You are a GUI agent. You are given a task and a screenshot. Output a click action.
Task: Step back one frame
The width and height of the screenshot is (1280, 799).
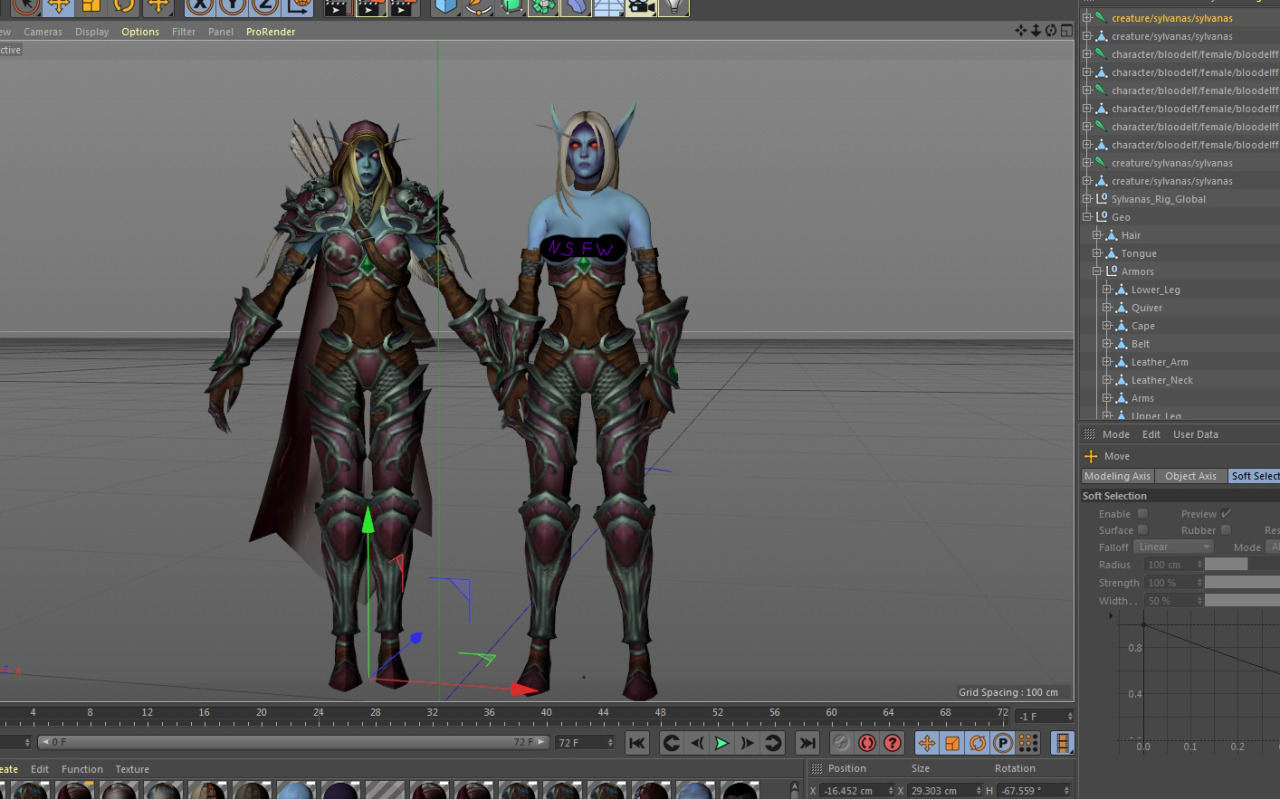pyautogui.click(x=697, y=743)
